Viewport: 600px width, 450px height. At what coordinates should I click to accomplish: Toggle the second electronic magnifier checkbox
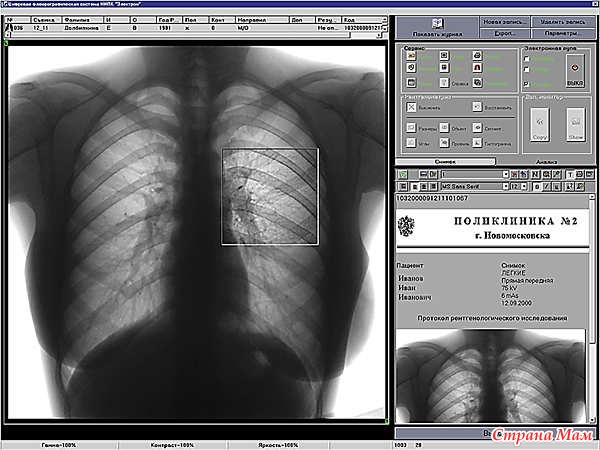click(528, 71)
